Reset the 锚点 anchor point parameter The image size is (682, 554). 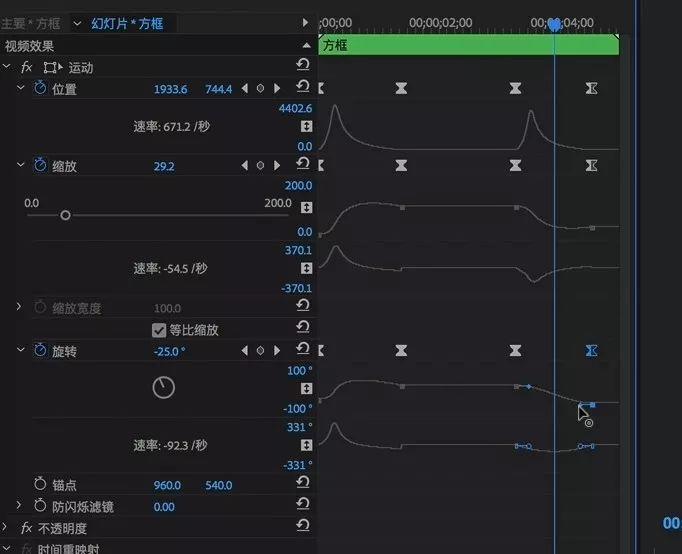303,482
